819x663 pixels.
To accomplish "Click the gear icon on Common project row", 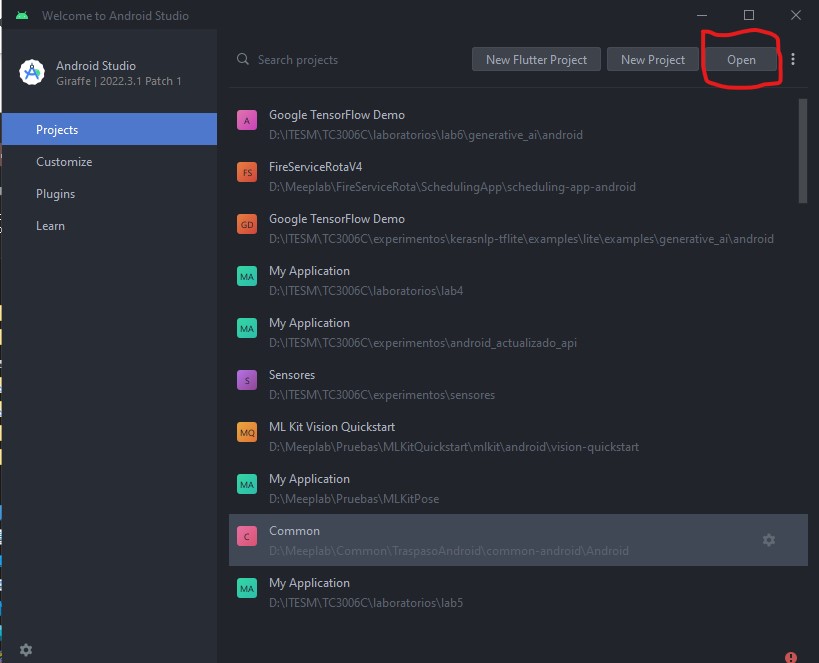I will [768, 540].
